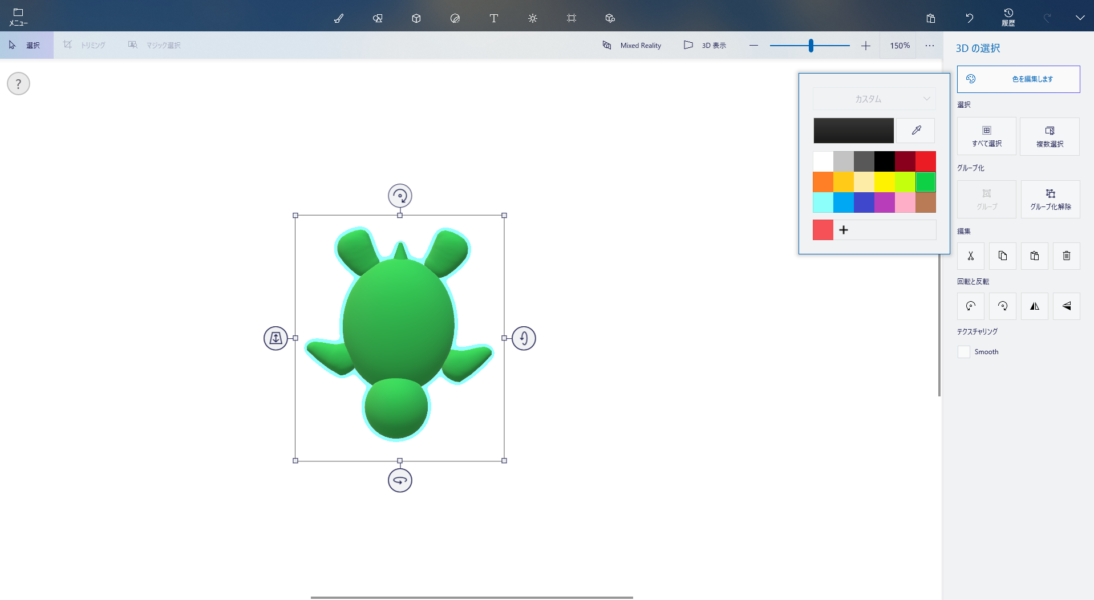Copy the selection in edit panel
Screen dimensions: 1094x600
(1003, 256)
